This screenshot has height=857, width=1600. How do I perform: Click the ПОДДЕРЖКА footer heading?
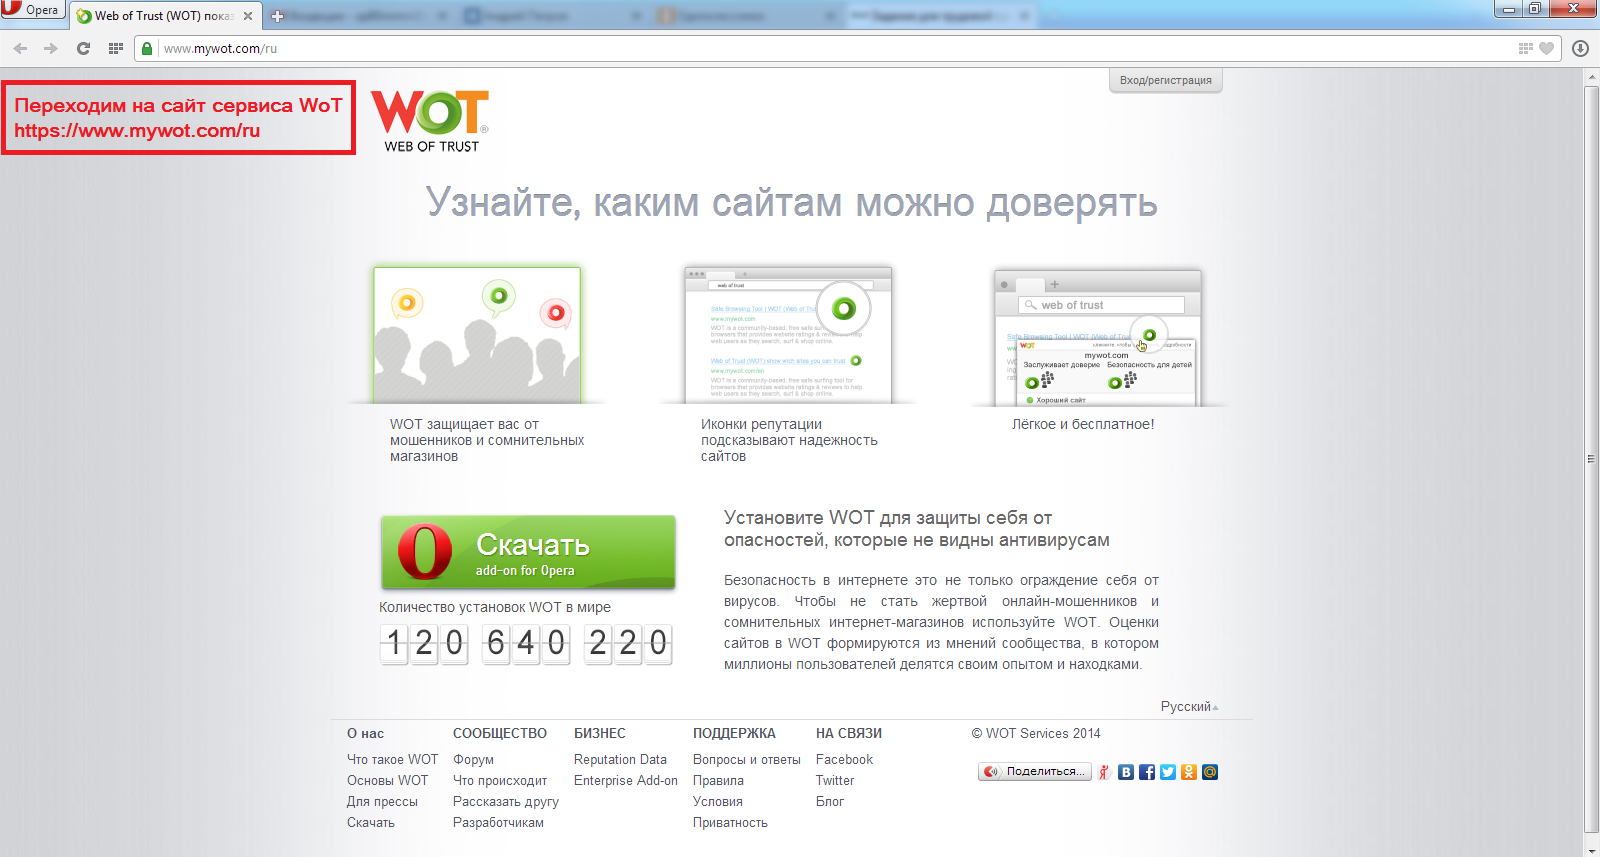pyautogui.click(x=734, y=733)
